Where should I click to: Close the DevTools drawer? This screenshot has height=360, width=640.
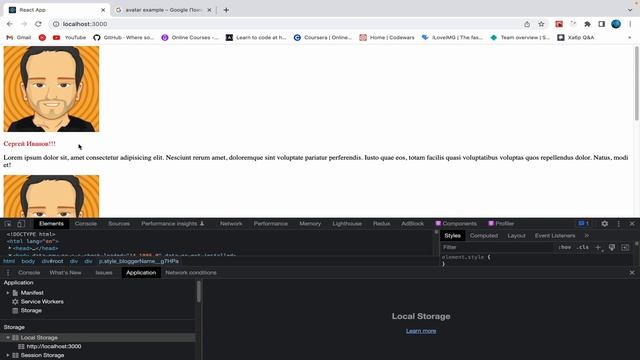(632, 273)
